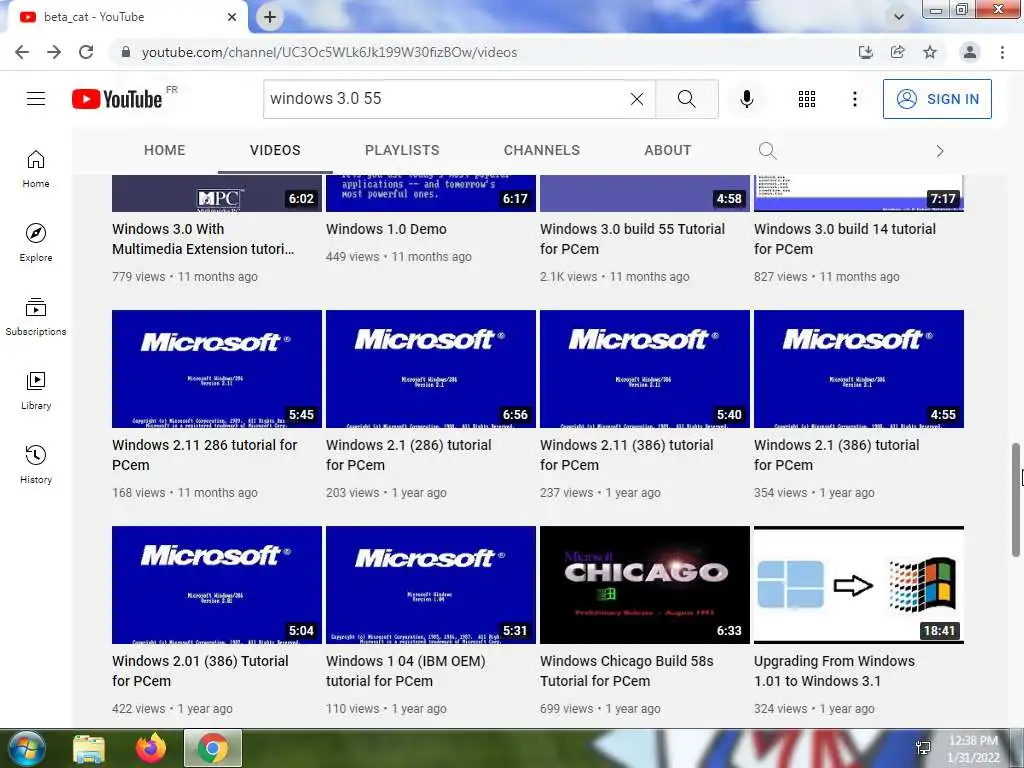Open Windows 2.11 (386) tutorial title link
The height and width of the screenshot is (768, 1024).
tap(626, 455)
